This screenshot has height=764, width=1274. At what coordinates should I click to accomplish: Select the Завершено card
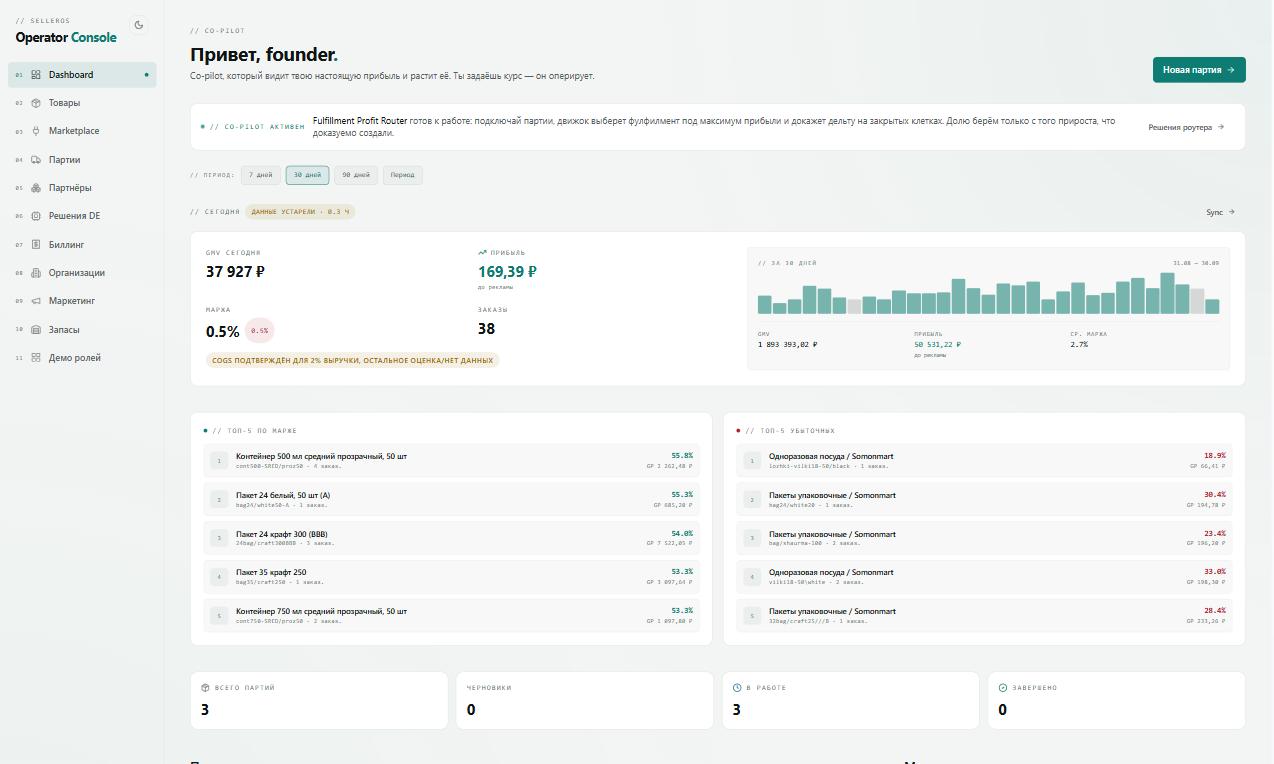[1117, 700]
